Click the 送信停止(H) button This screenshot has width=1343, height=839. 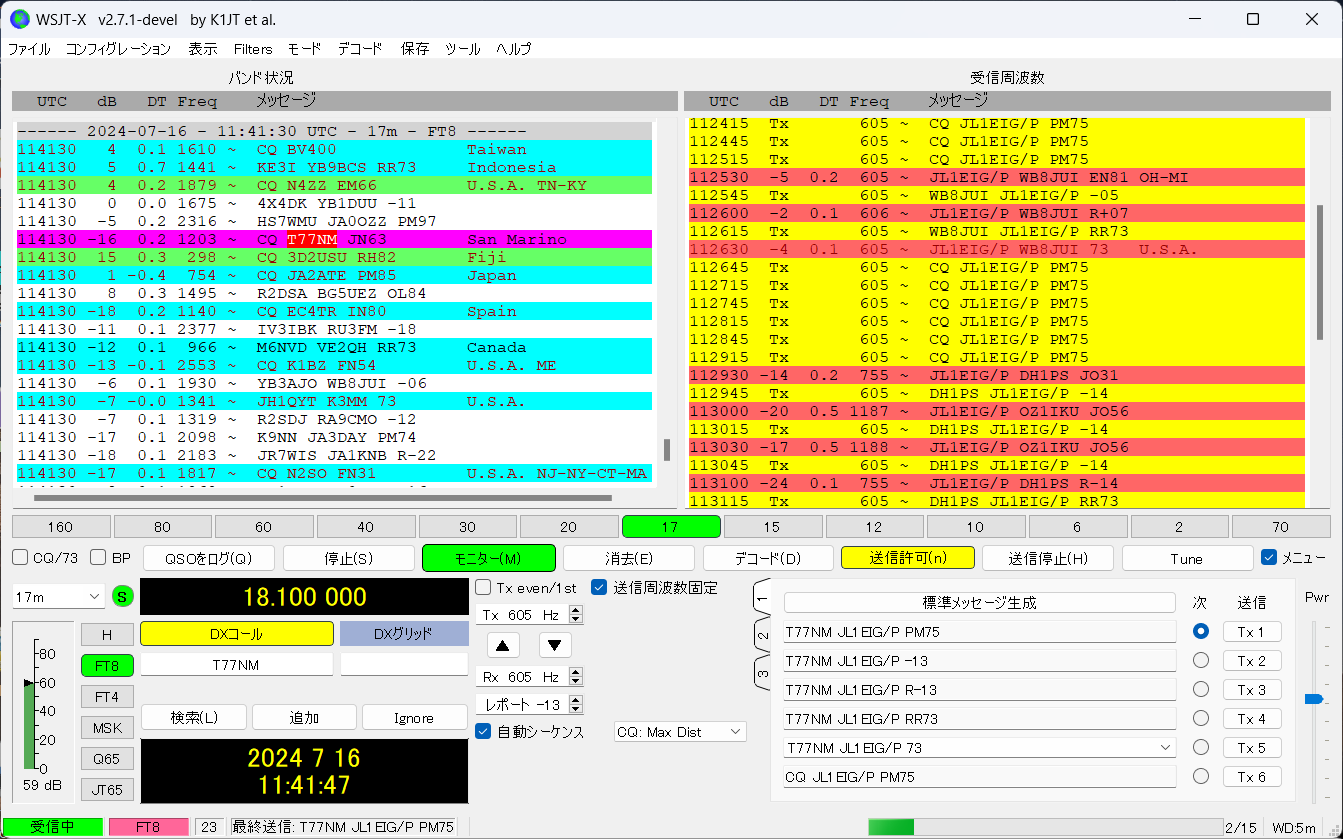point(1048,558)
